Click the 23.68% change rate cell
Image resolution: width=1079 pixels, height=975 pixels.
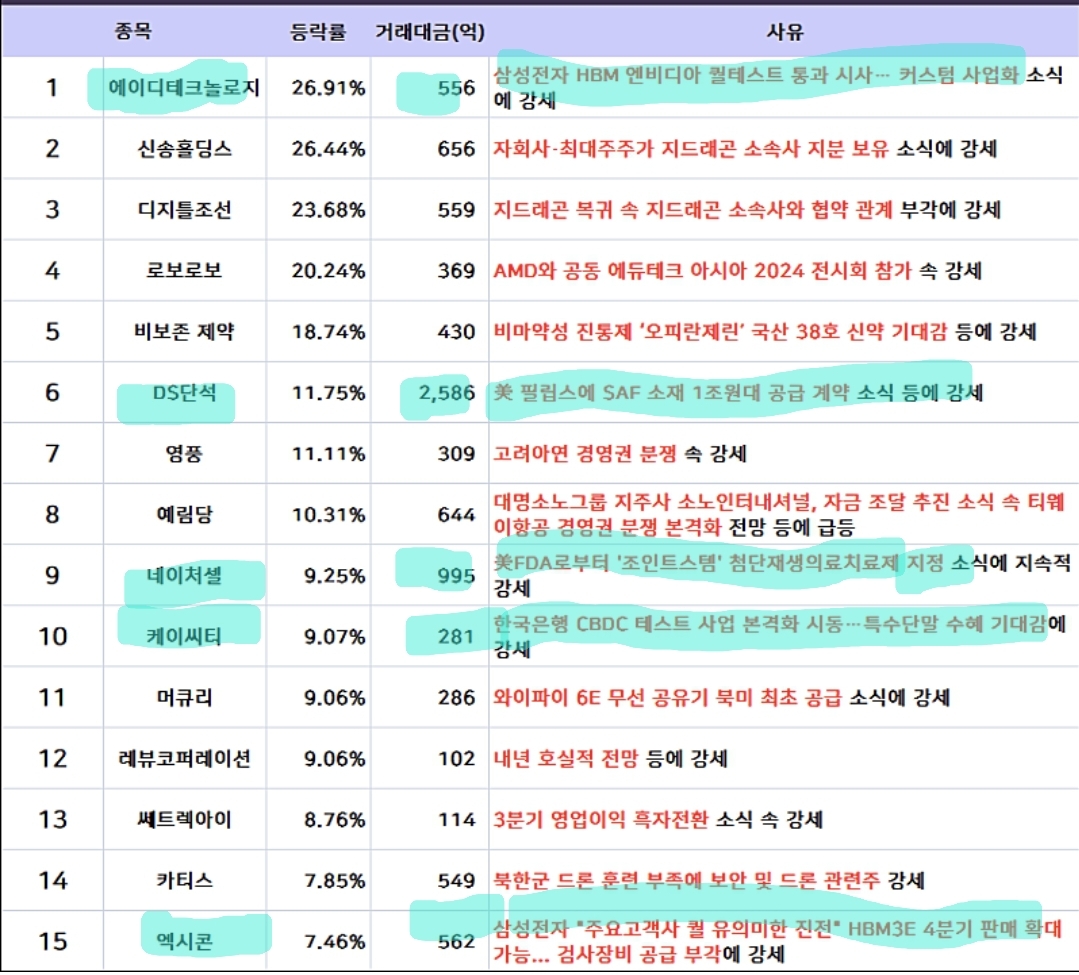click(328, 210)
